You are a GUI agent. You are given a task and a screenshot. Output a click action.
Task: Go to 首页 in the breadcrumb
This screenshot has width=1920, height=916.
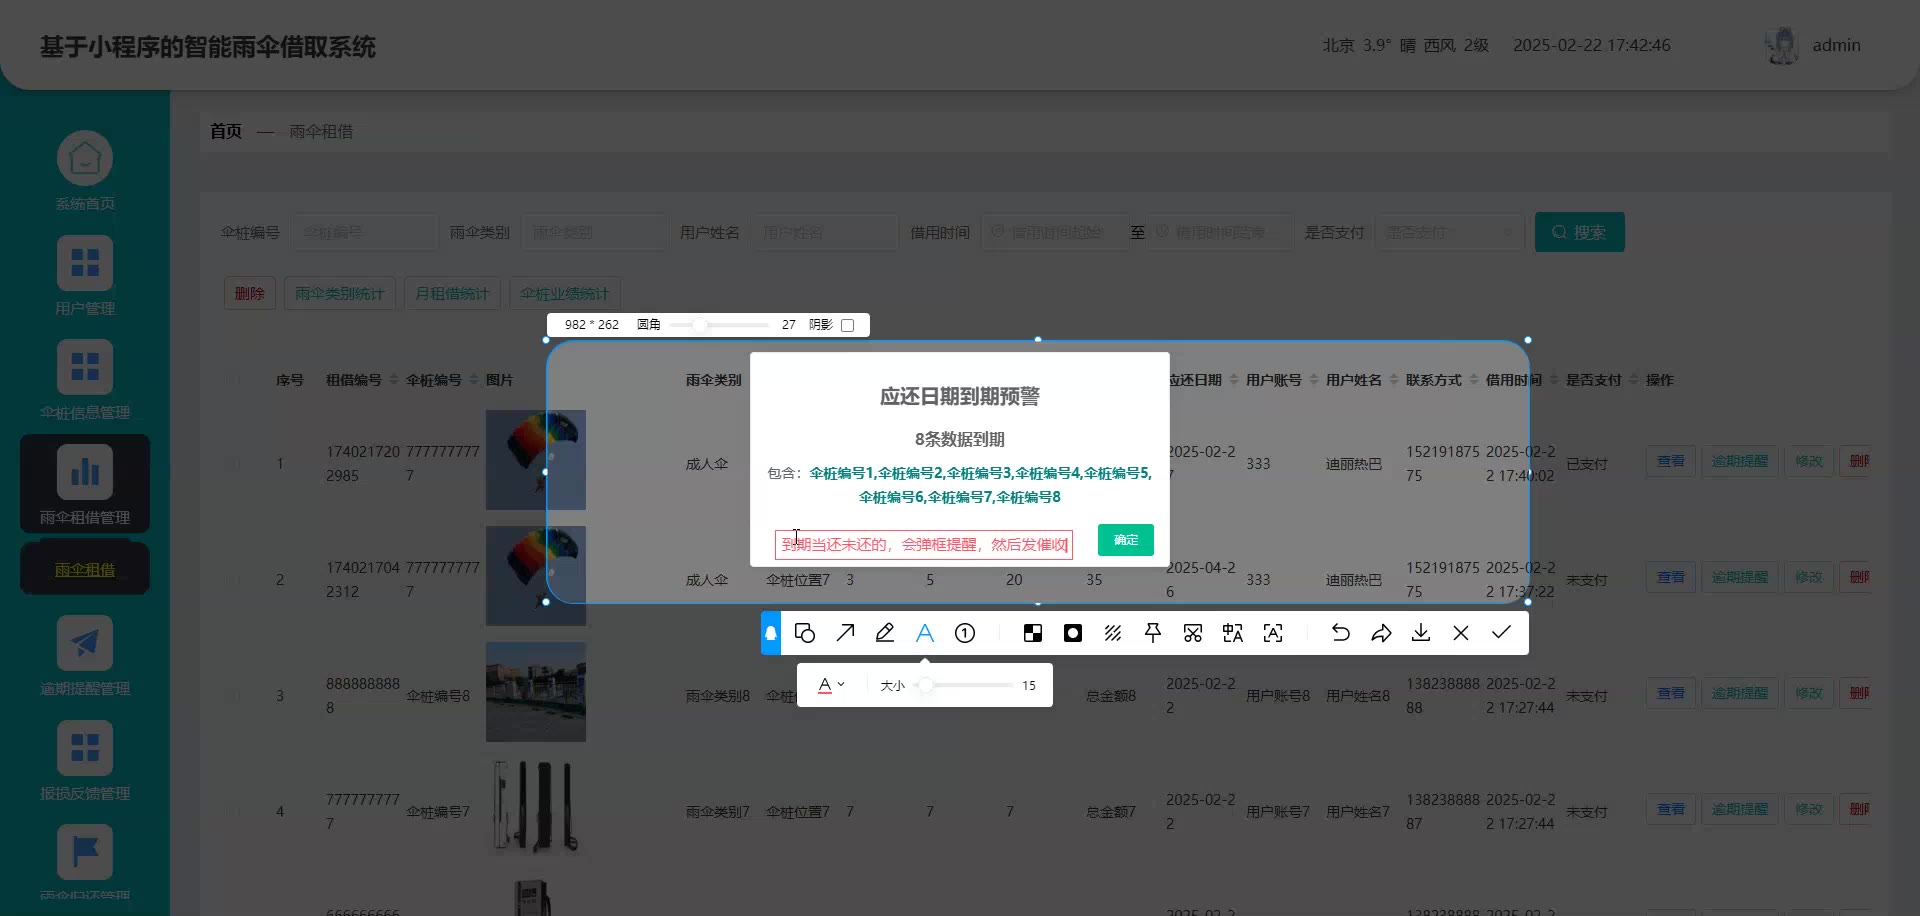click(x=226, y=131)
